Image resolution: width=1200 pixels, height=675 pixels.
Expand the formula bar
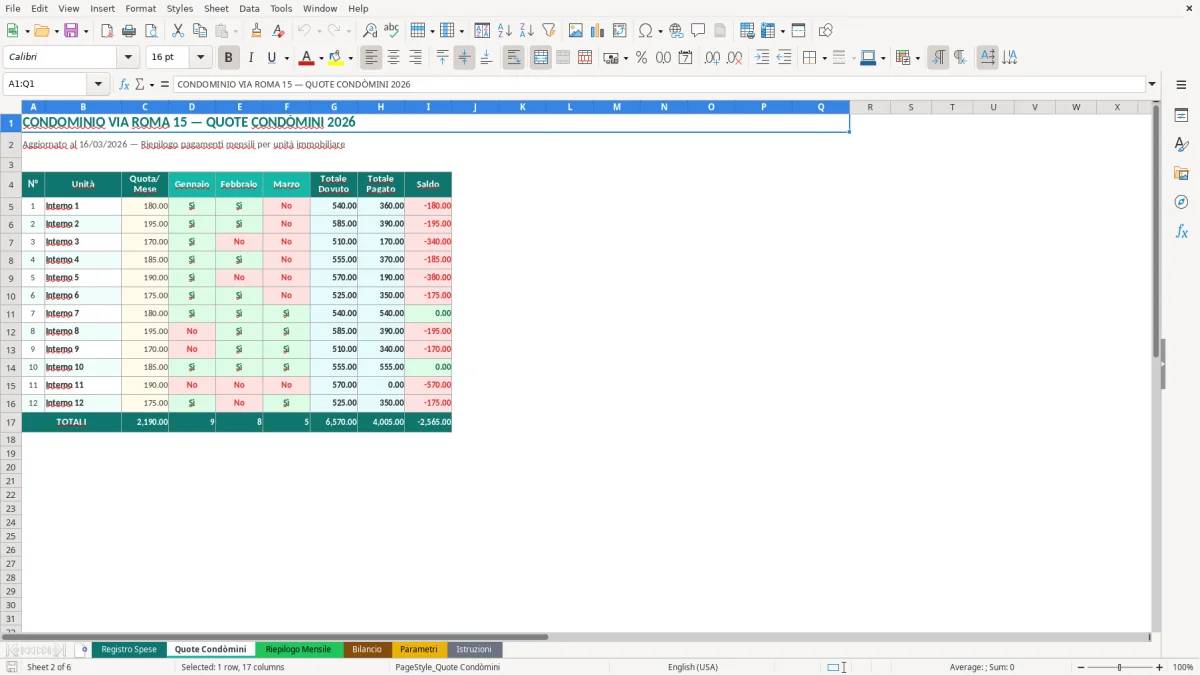1152,85
